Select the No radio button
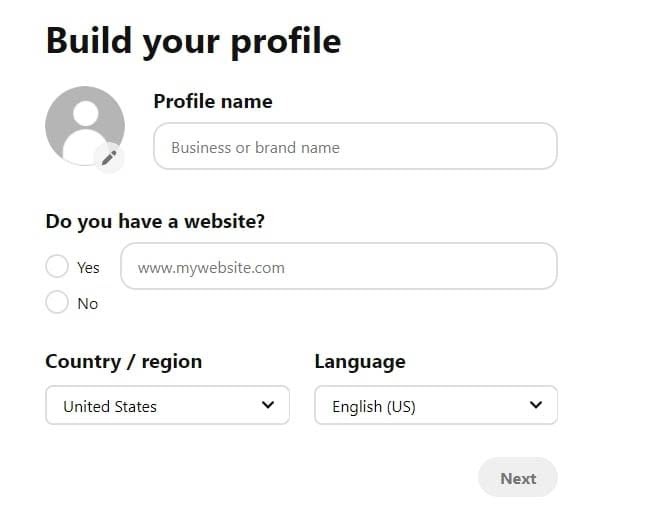Image resolution: width=648 pixels, height=513 pixels. 57,302
